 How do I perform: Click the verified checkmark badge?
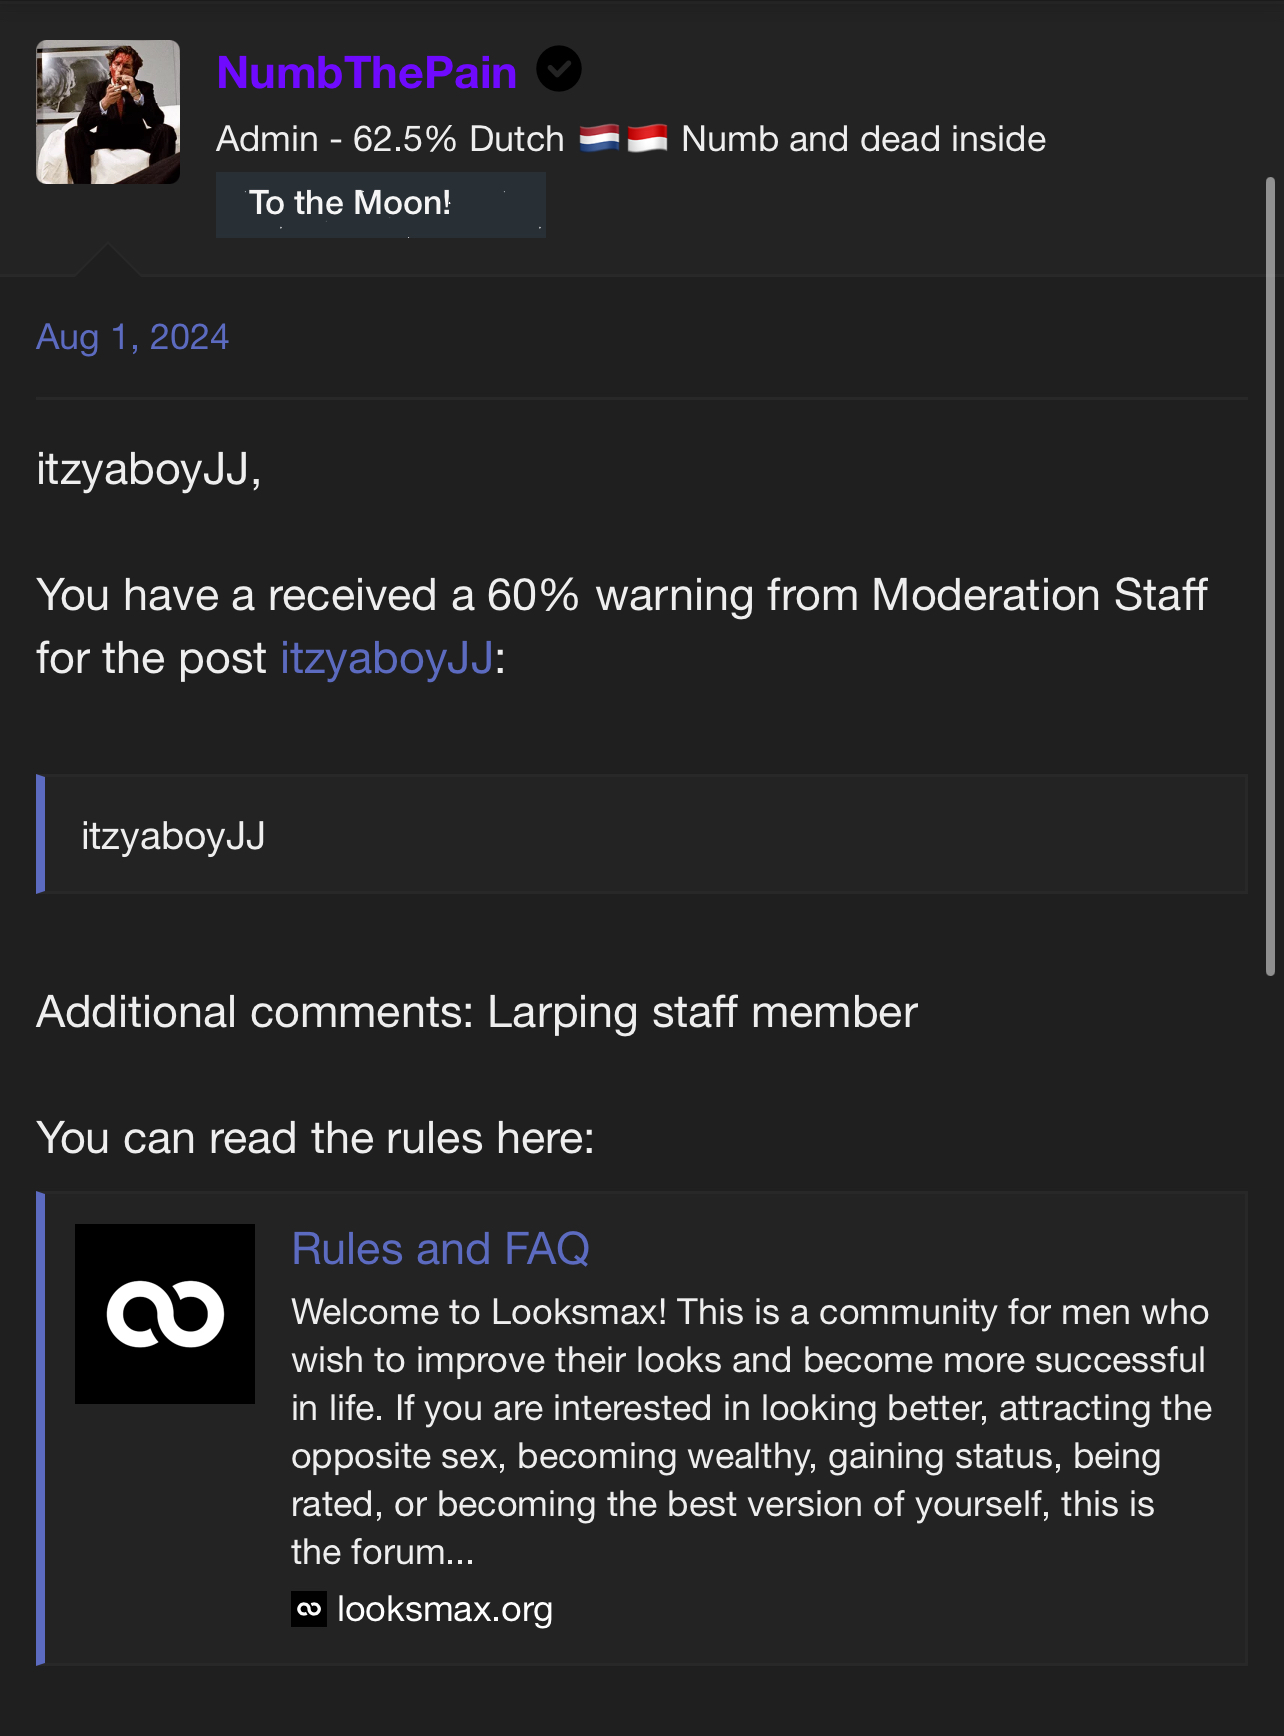pos(559,69)
